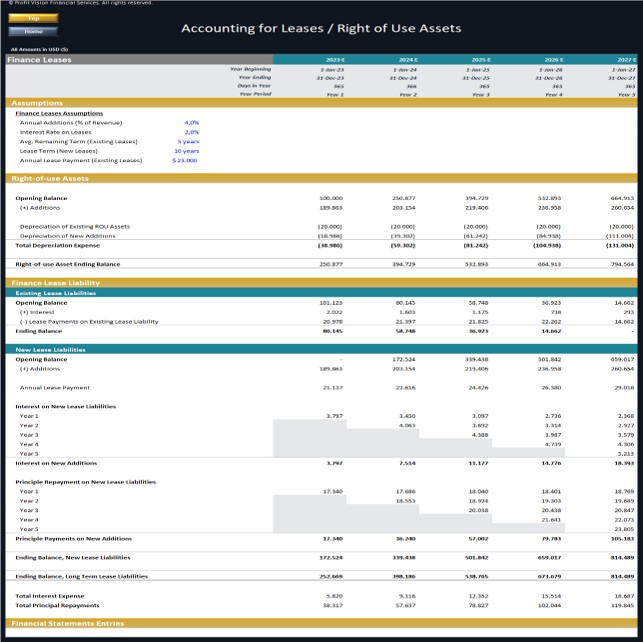Viewport: 643px width, 642px height.
Task: Select the 2023 E column header
Action: click(335, 60)
